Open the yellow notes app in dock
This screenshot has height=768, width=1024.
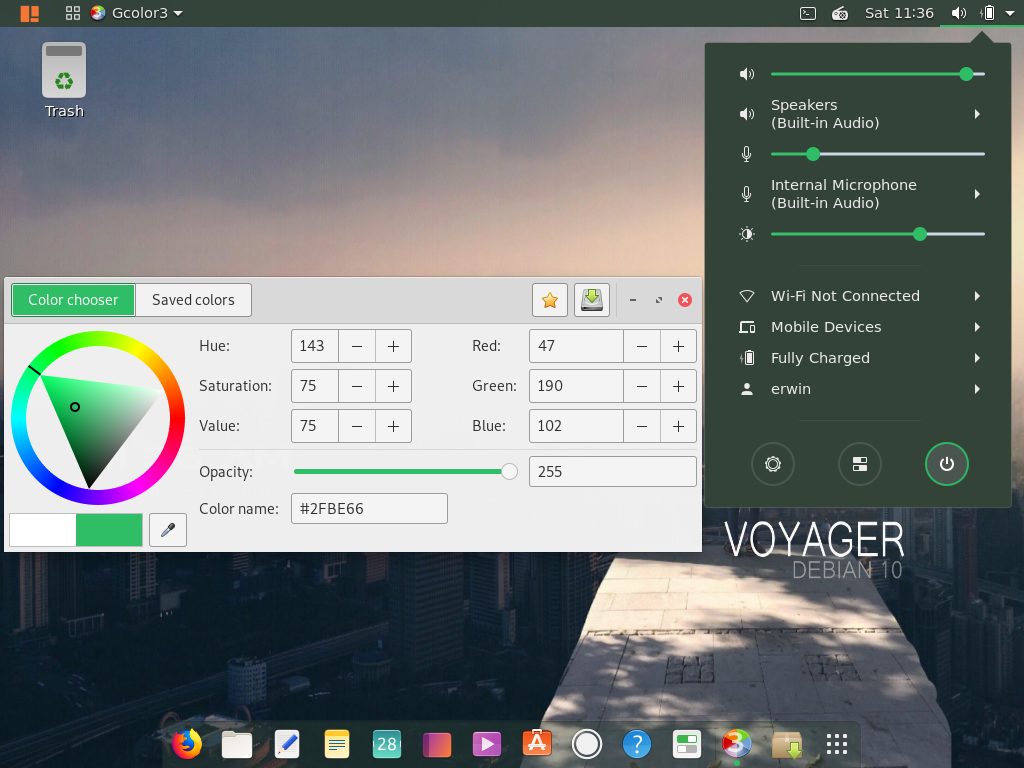337,744
